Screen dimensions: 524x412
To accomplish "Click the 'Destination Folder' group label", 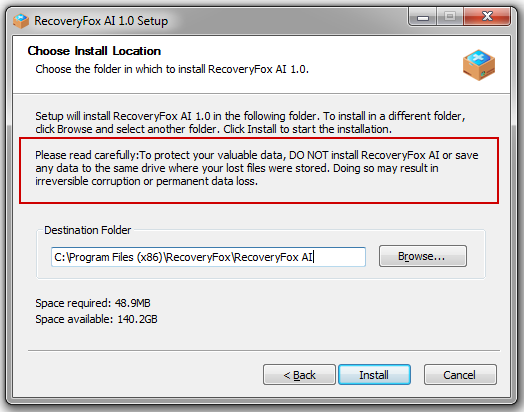I will [88, 230].
